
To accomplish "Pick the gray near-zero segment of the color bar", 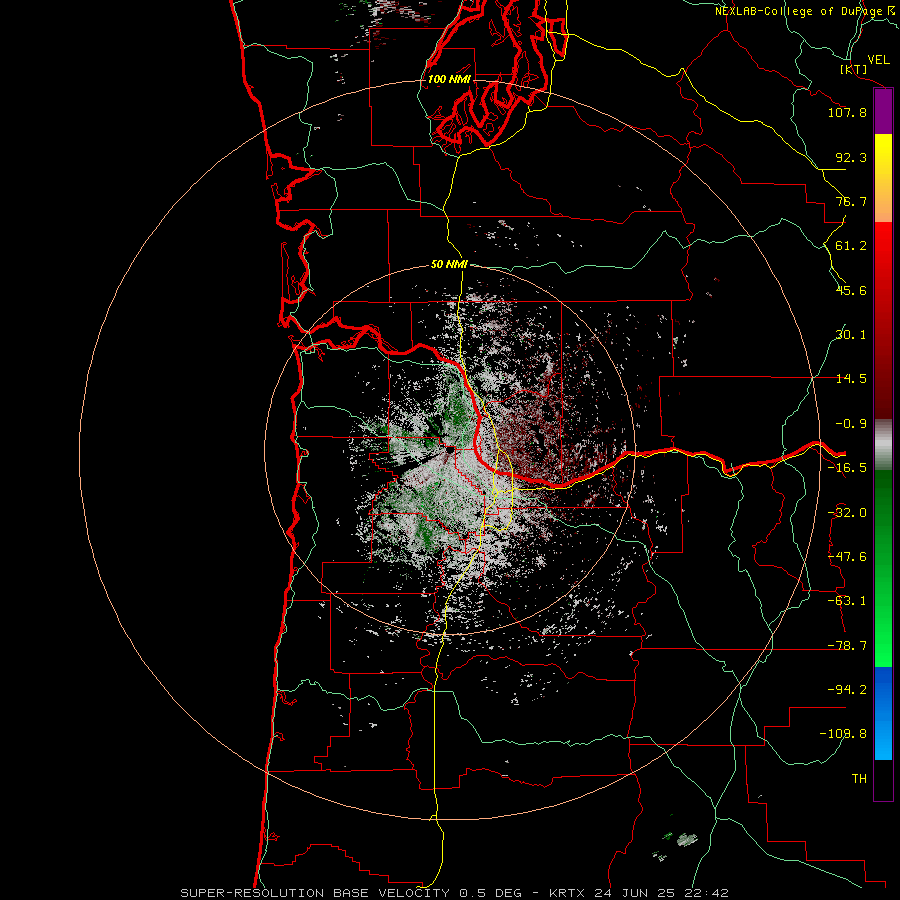I will coord(883,444).
